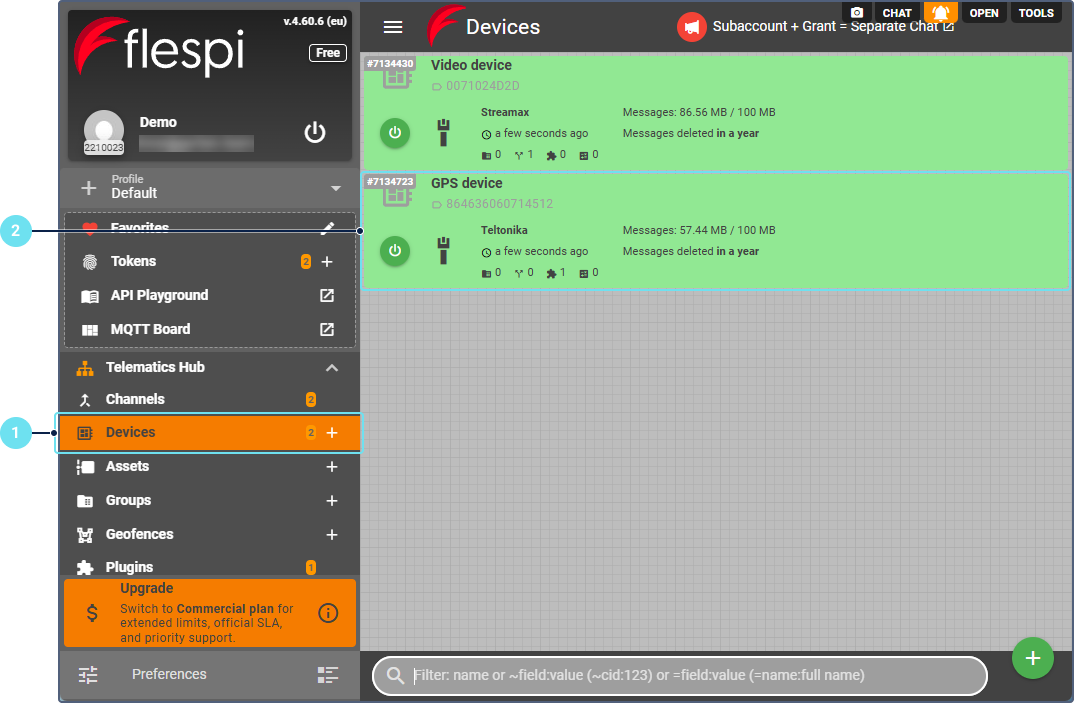1074x703 pixels.
Task: Click the power logout icon
Action: point(315,132)
